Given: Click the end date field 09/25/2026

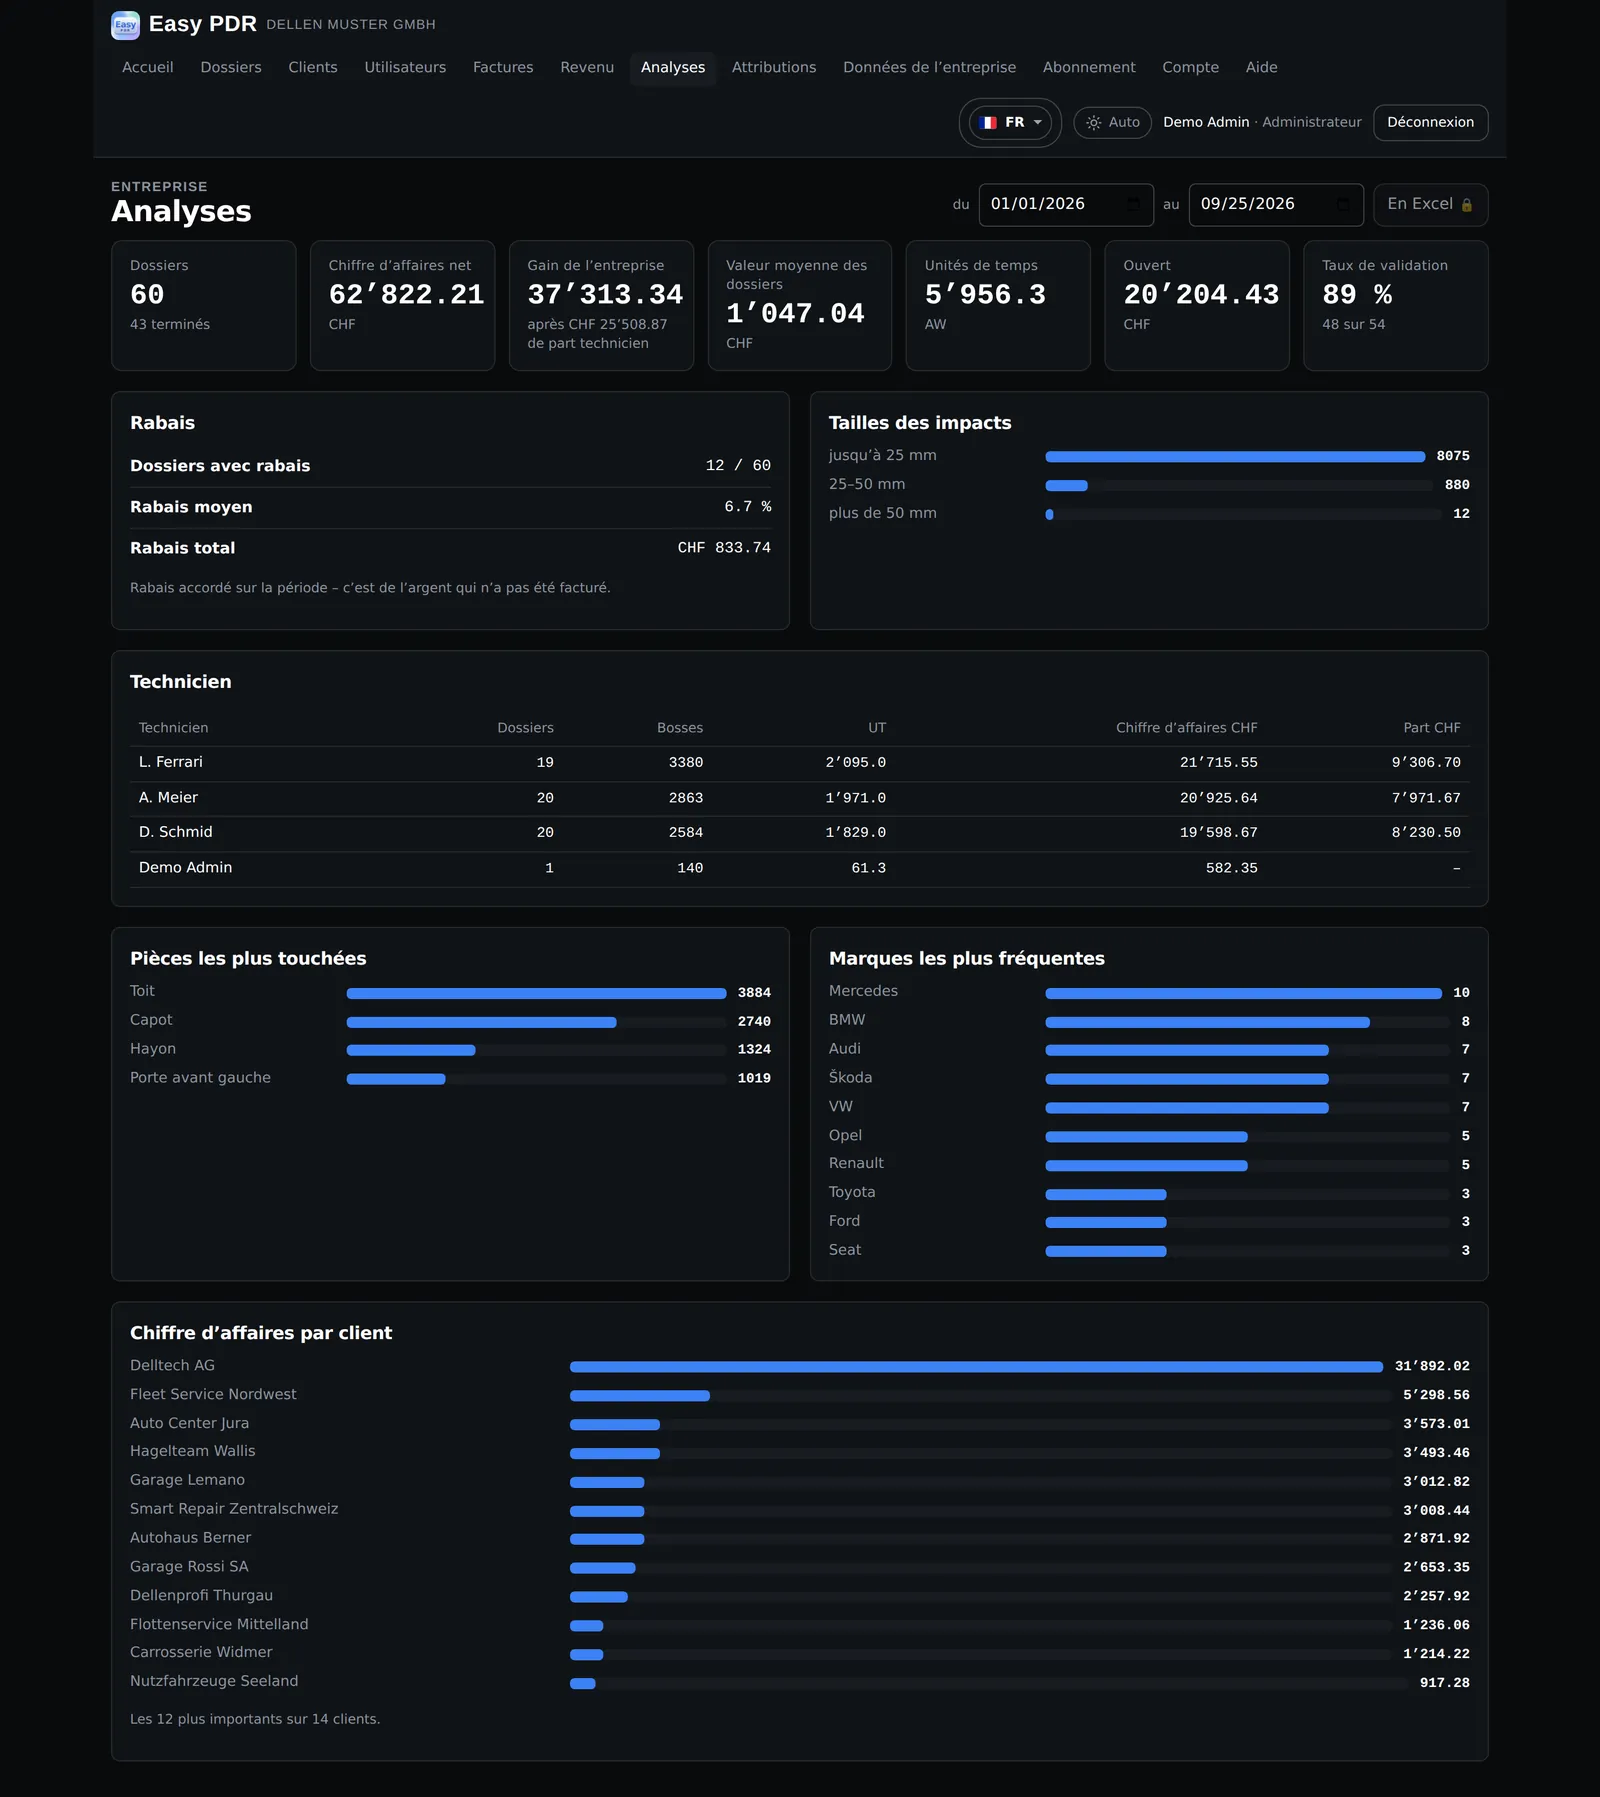Looking at the screenshot, I should 1276,204.
